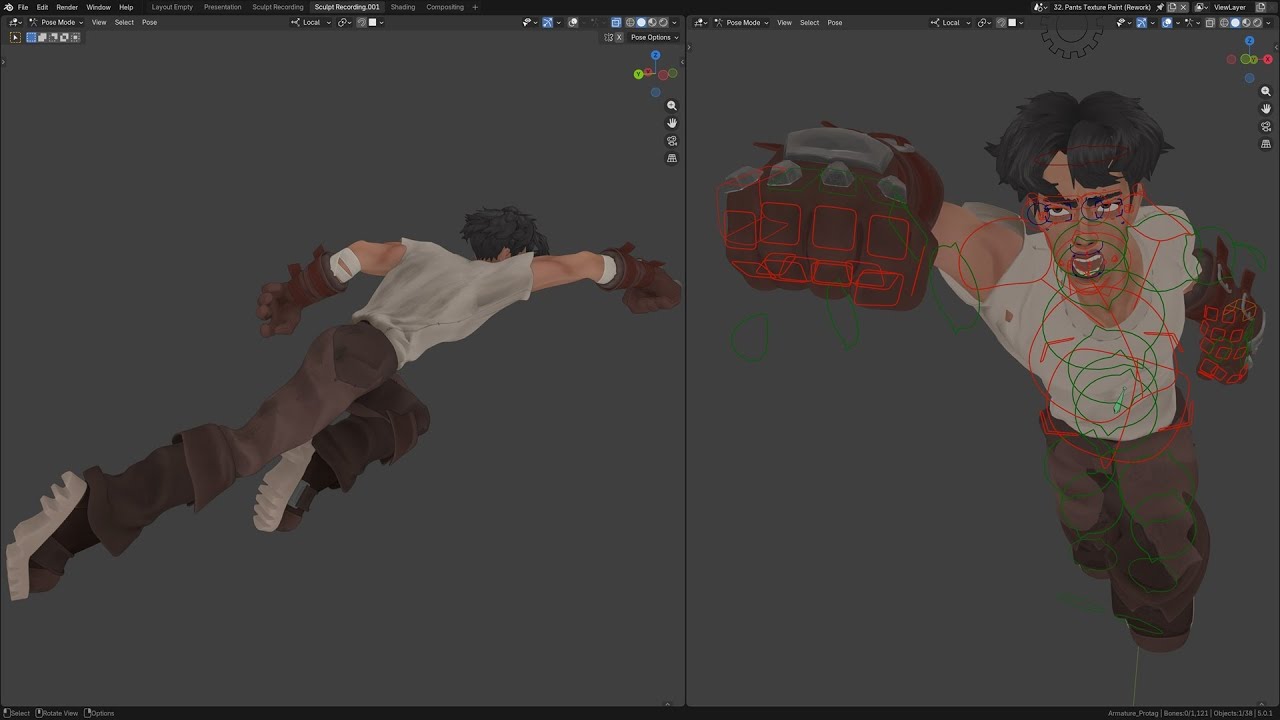This screenshot has height=720, width=1280.
Task: Switch to Sculpt Recording workspace tab
Action: point(278,7)
